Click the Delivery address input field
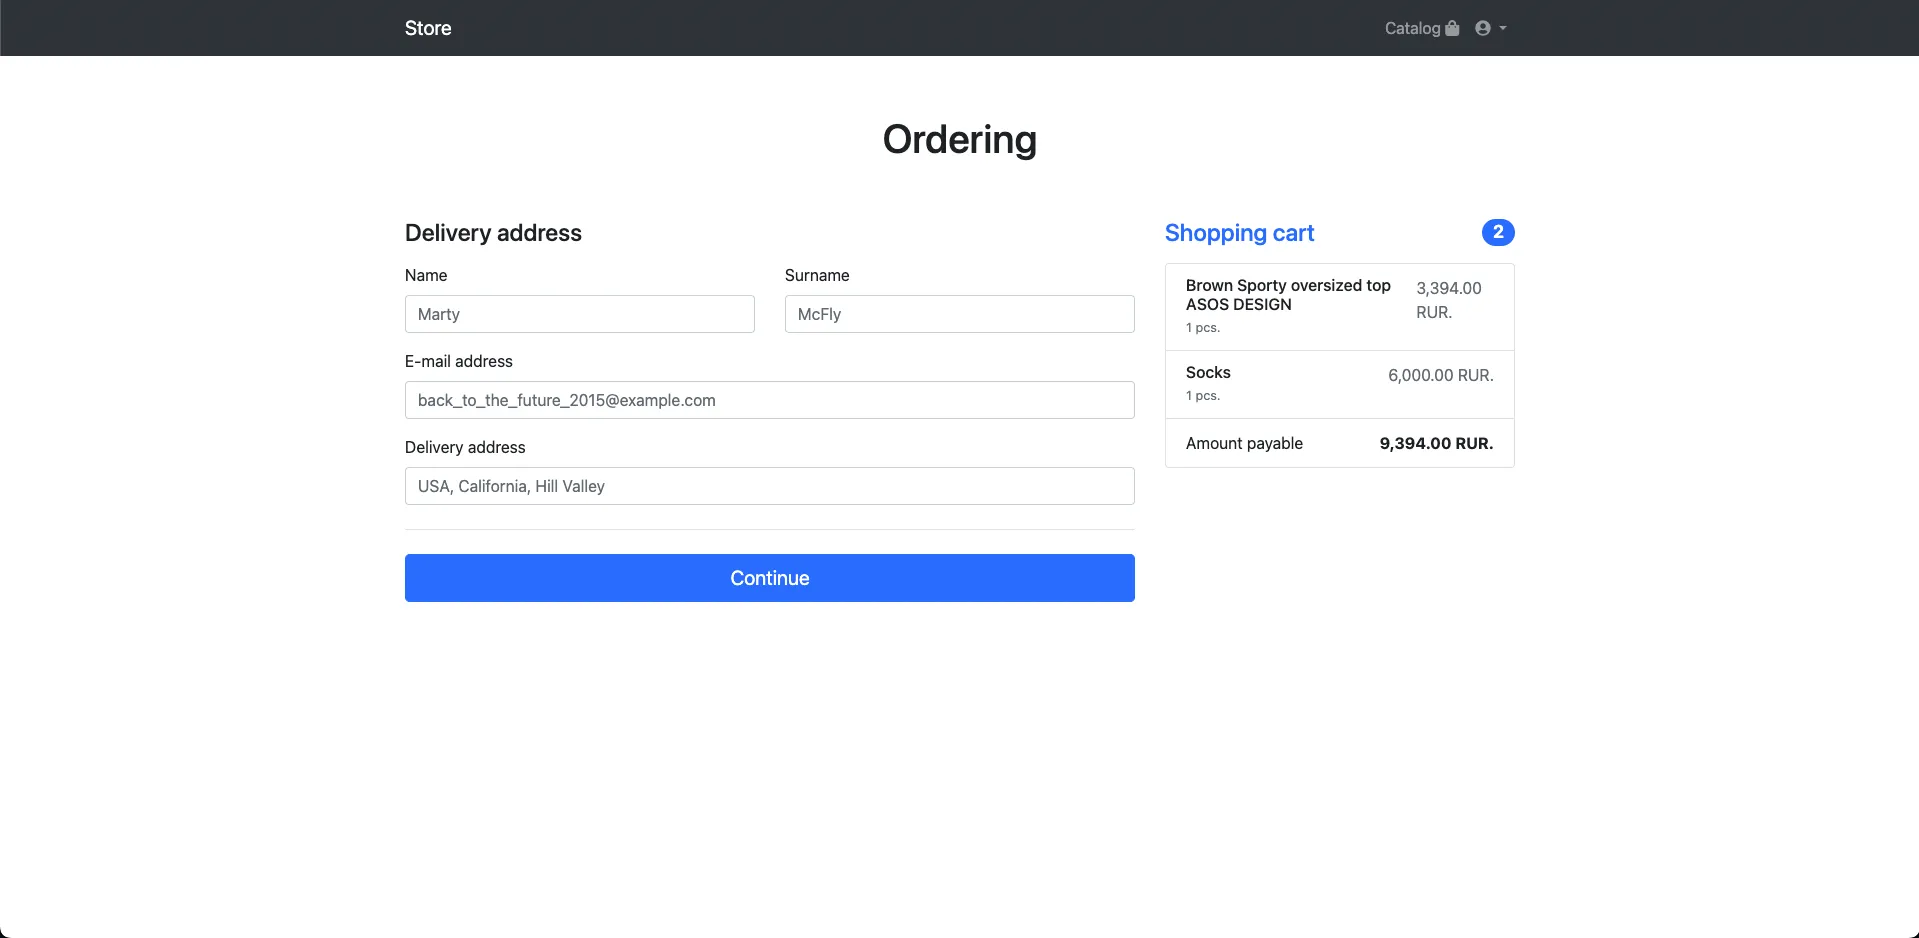The image size is (1919, 938). [x=770, y=486]
